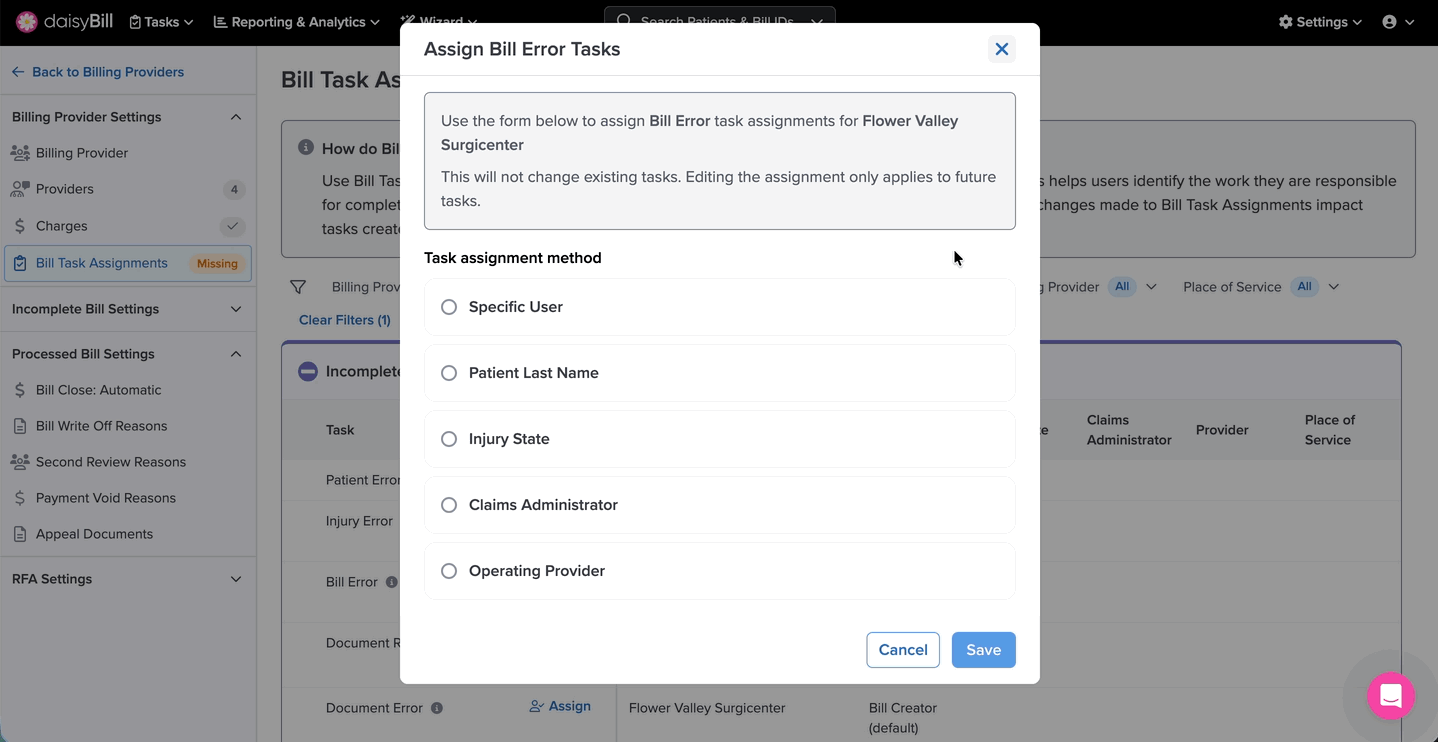This screenshot has width=1438, height=742.
Task: Open the Reporting & Analytics menu
Action: click(x=296, y=22)
